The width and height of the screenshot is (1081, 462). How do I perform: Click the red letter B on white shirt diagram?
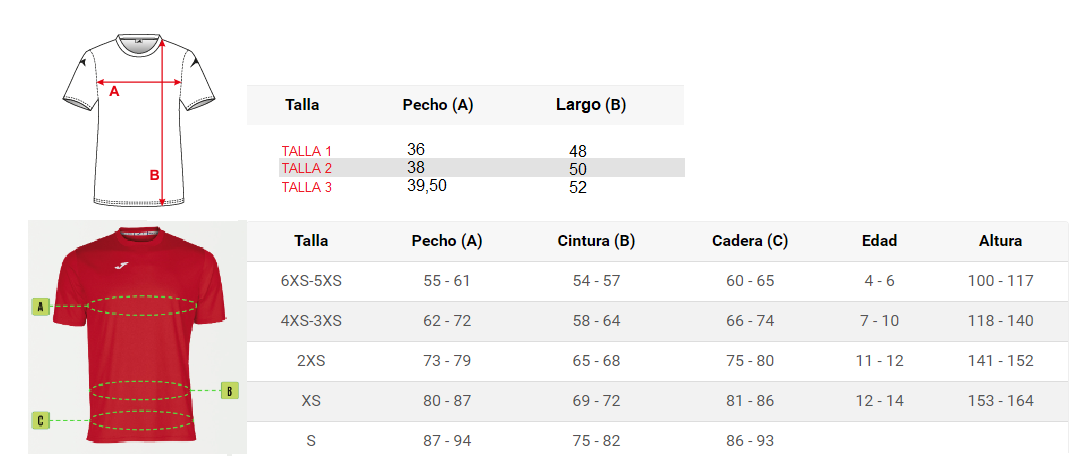point(154,175)
